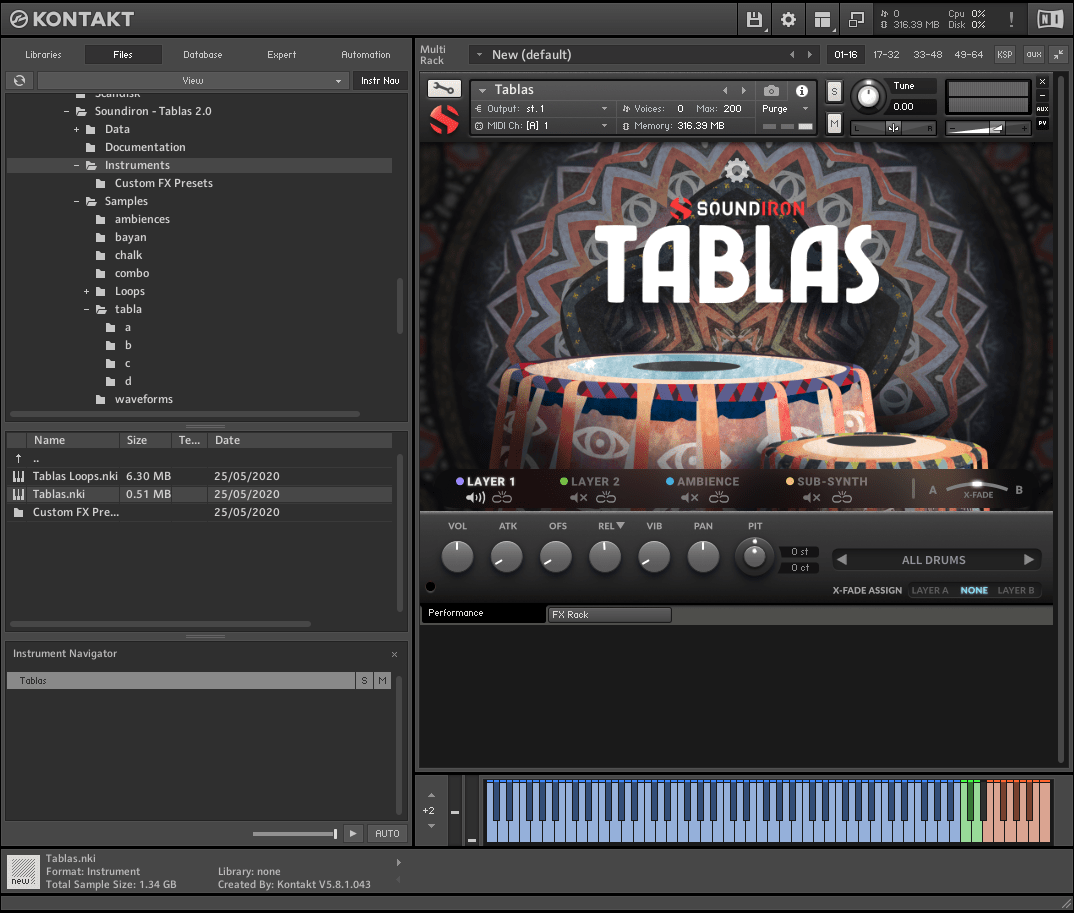Collapse the tabla folder
1074x913 pixels.
click(86, 310)
